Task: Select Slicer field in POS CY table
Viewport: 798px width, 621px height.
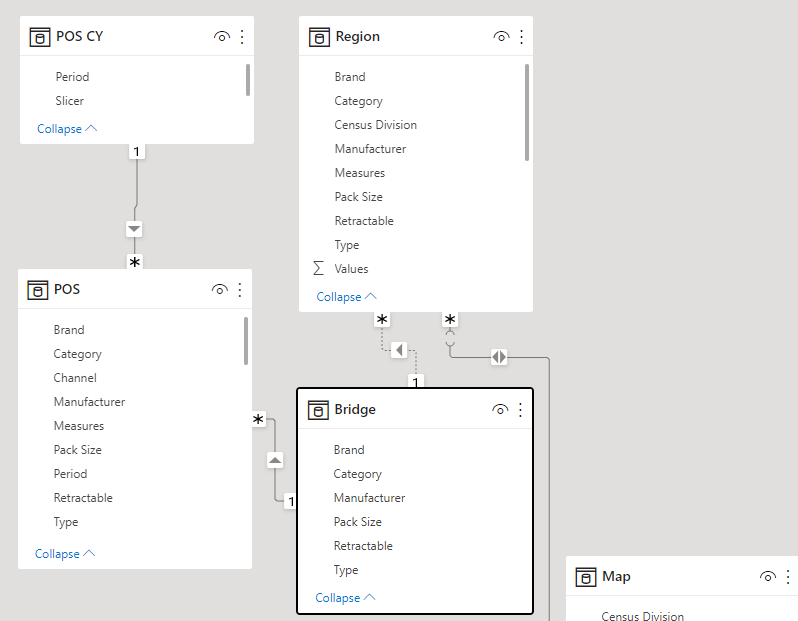Action: point(70,101)
